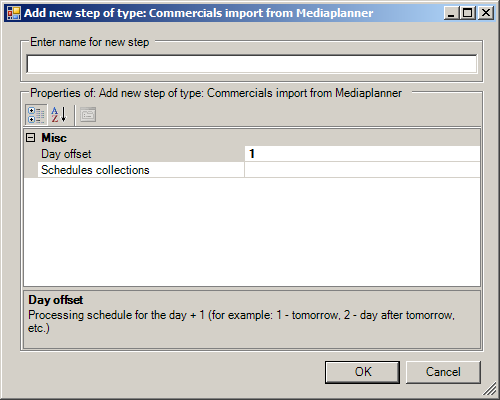Open the window system menu icon
Screen dimensions: 500x400
click(x=14, y=13)
